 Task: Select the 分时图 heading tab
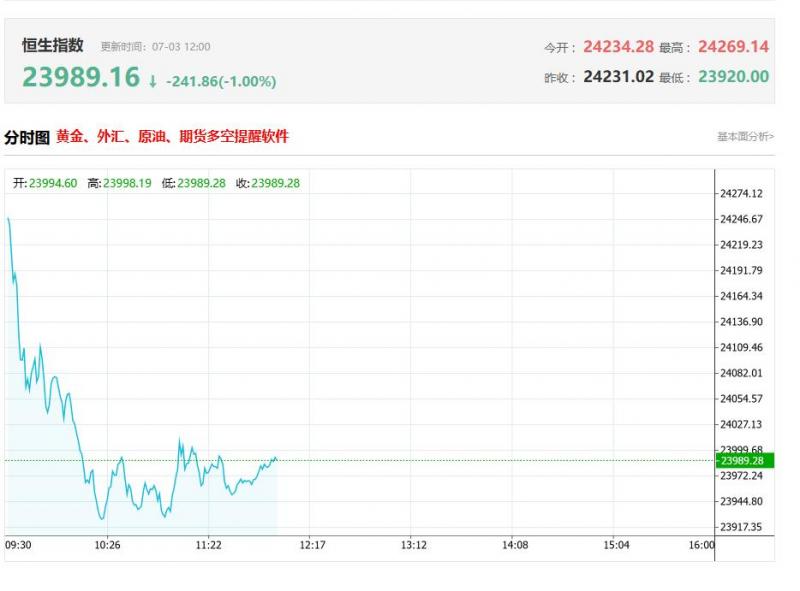[27, 137]
